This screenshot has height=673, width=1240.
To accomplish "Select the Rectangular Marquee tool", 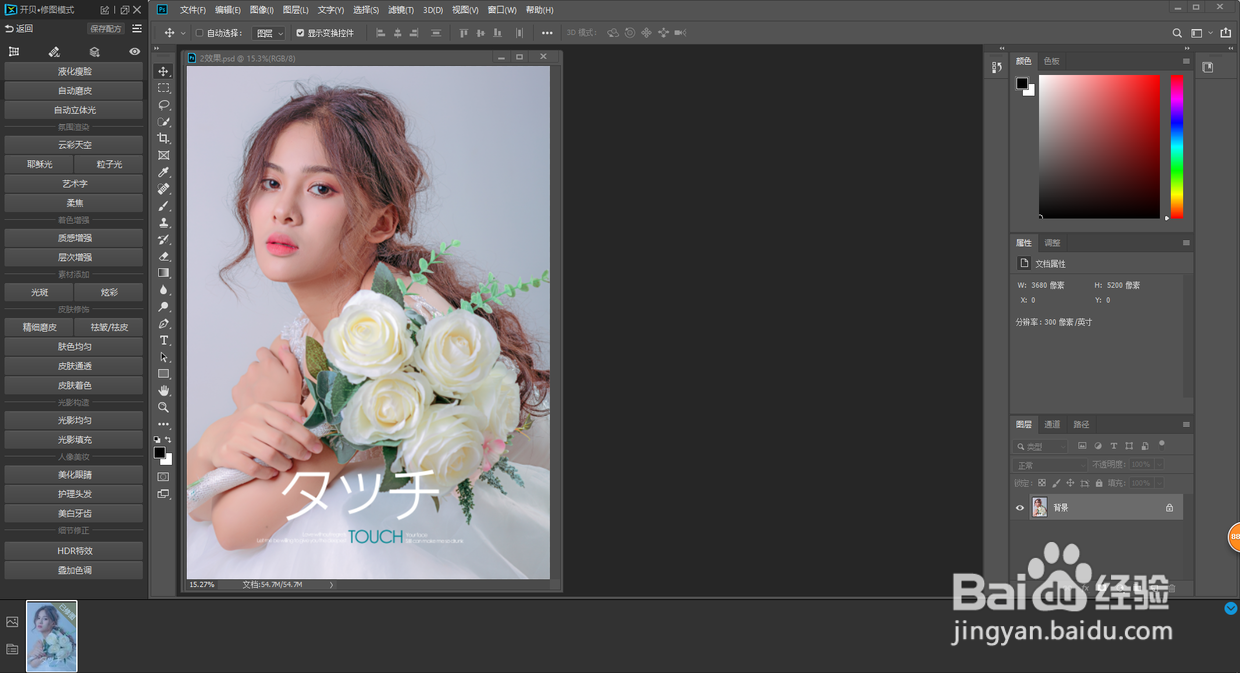I will (164, 88).
